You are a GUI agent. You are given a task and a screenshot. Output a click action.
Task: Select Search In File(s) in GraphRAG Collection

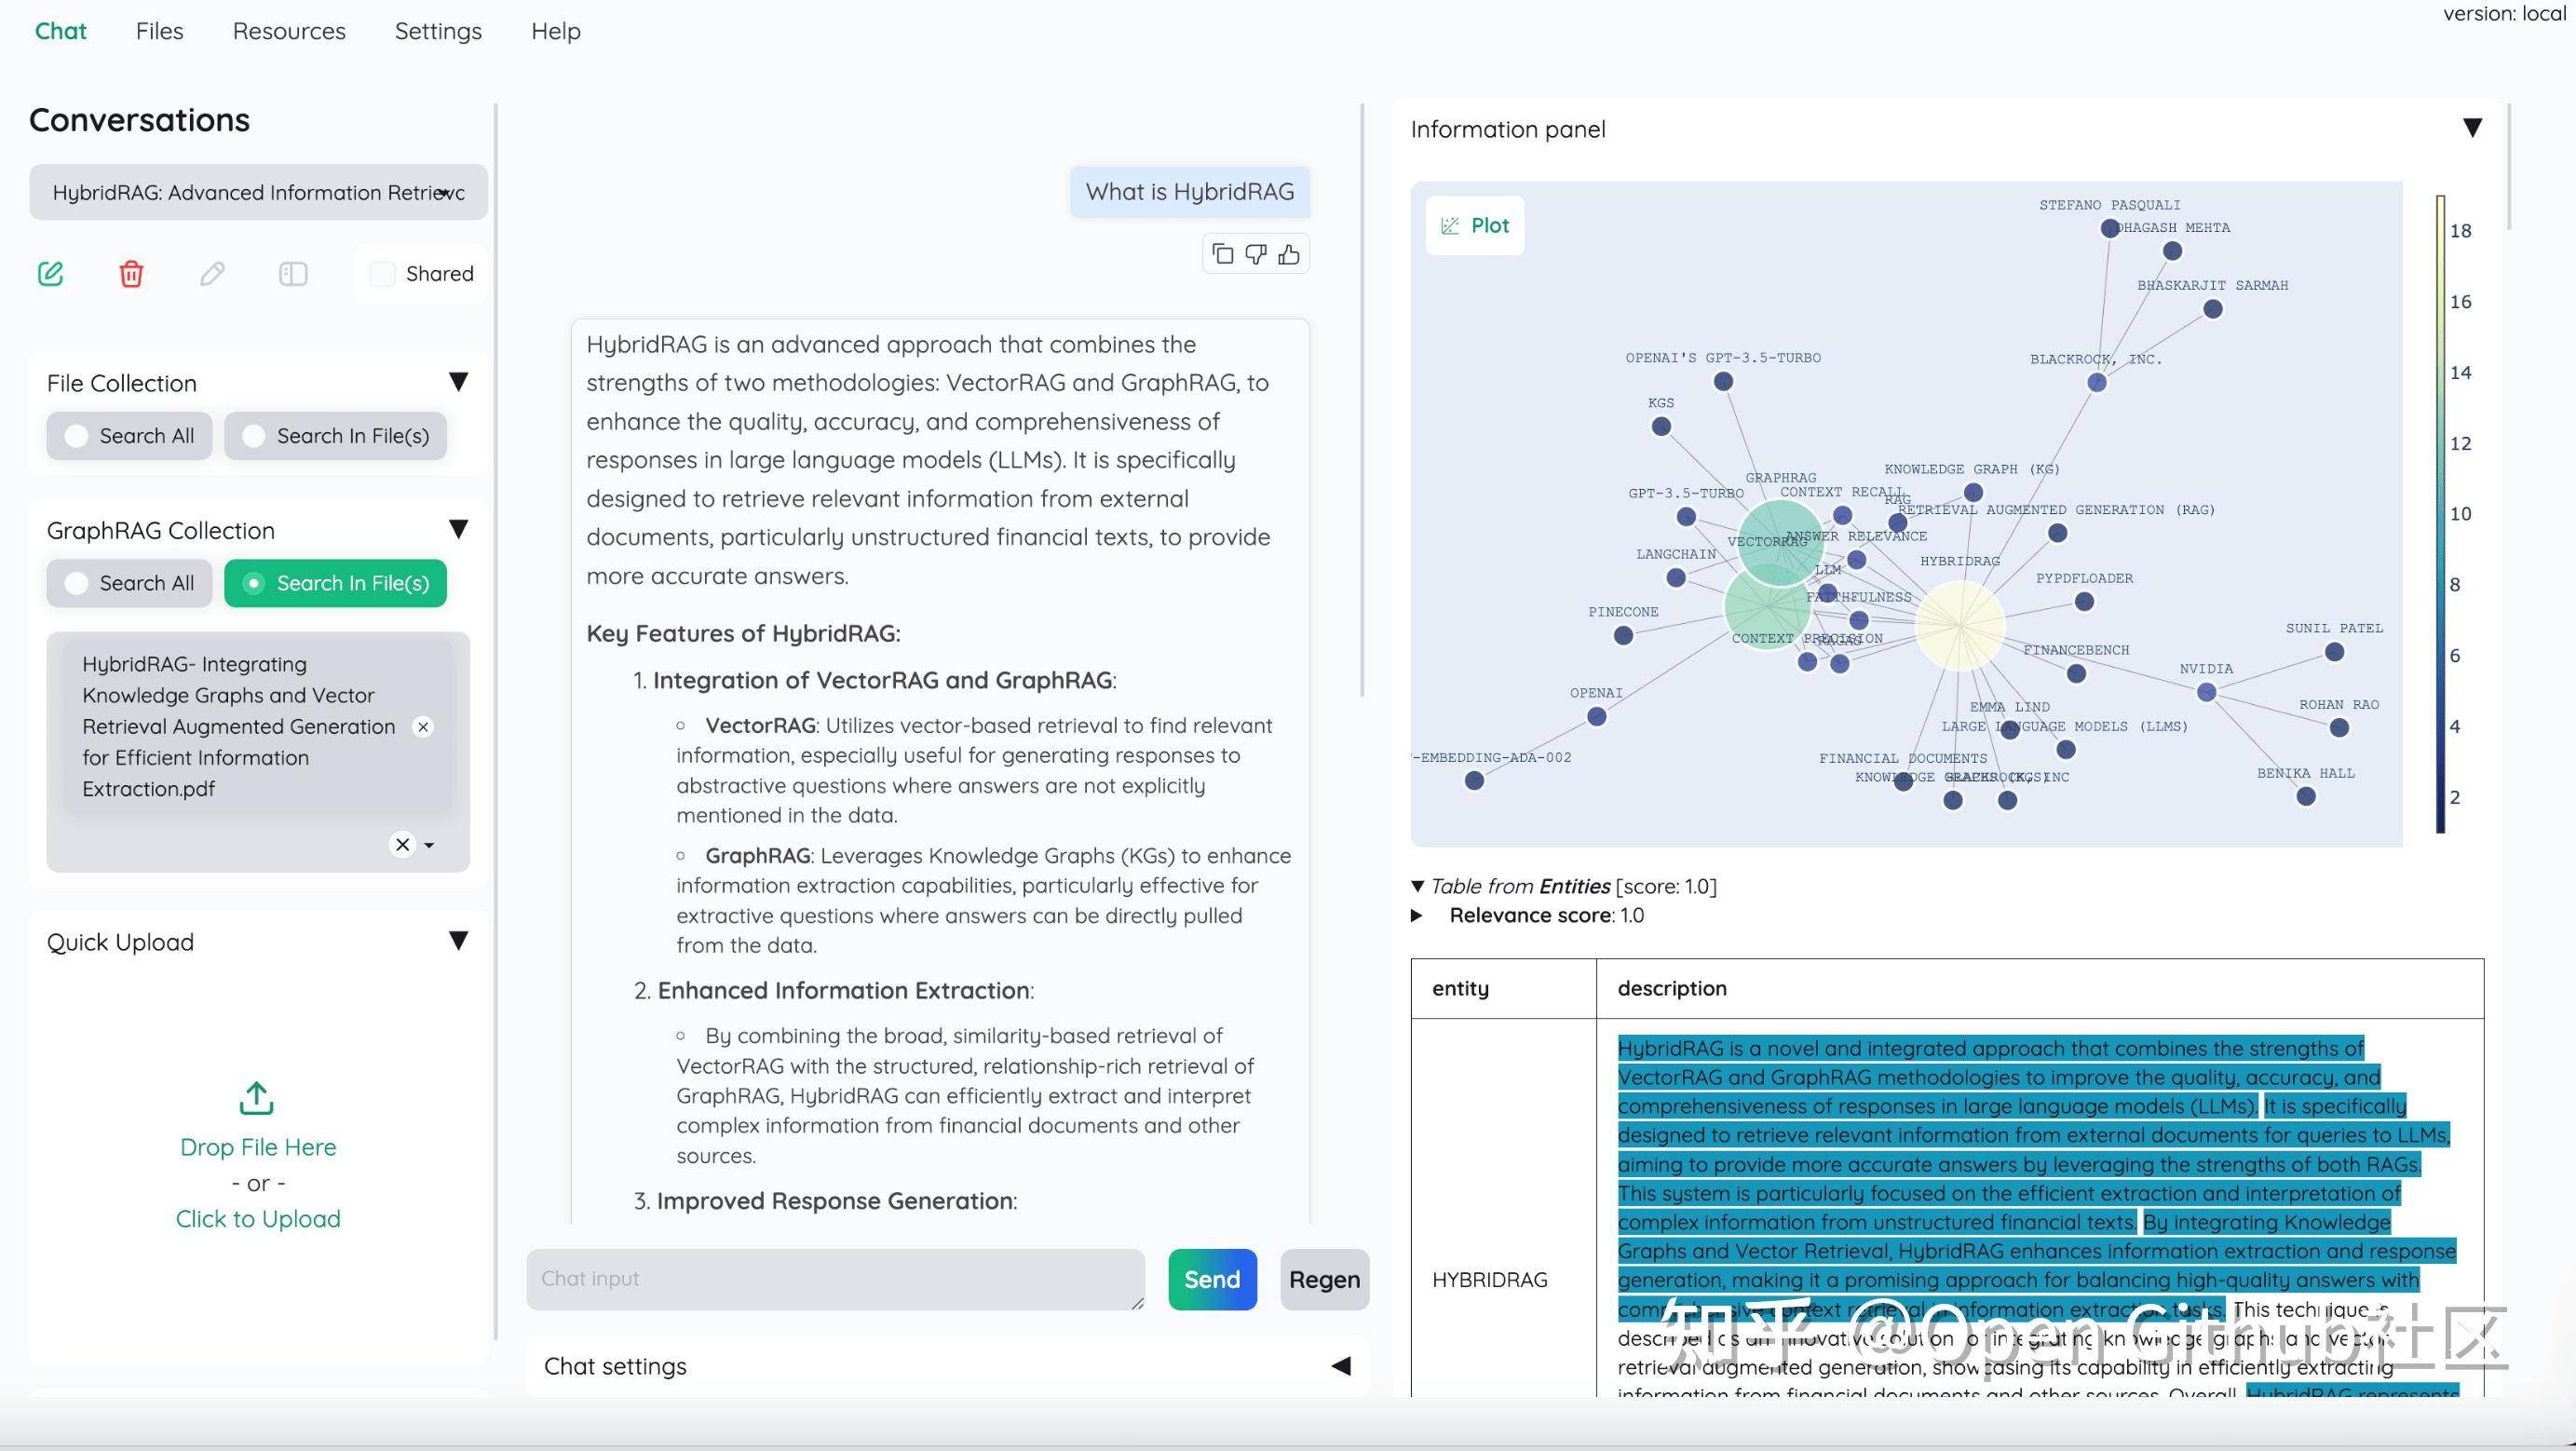point(335,583)
